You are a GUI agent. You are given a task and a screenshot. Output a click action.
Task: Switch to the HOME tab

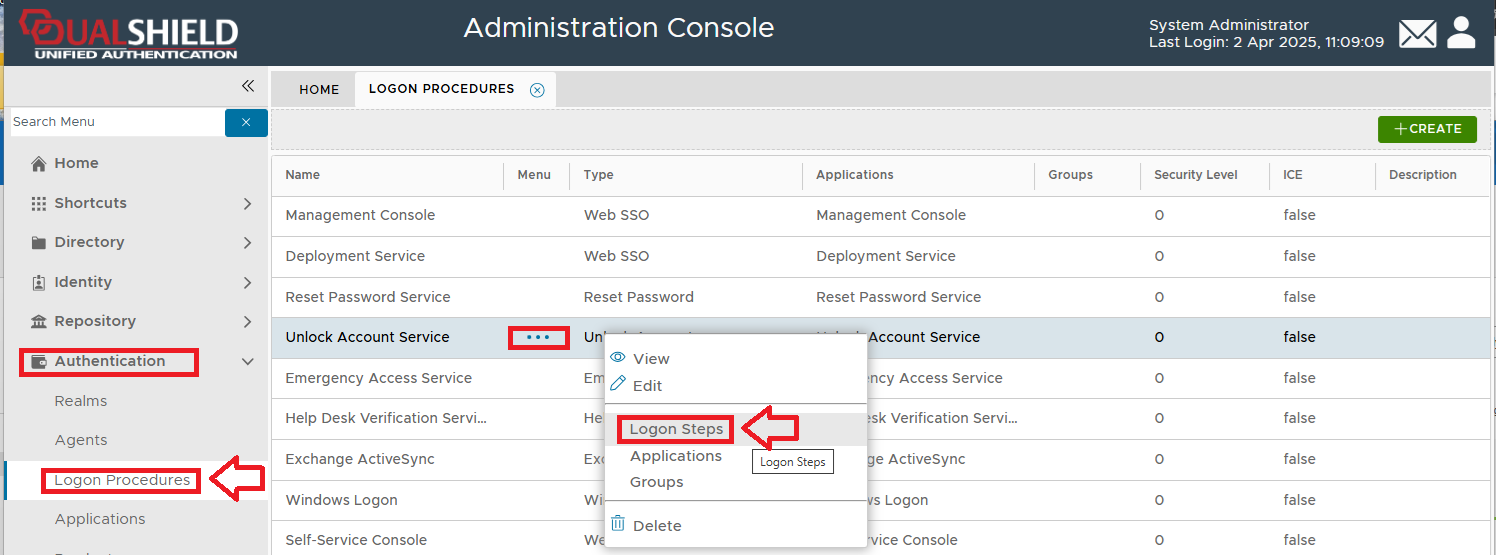pyautogui.click(x=319, y=90)
